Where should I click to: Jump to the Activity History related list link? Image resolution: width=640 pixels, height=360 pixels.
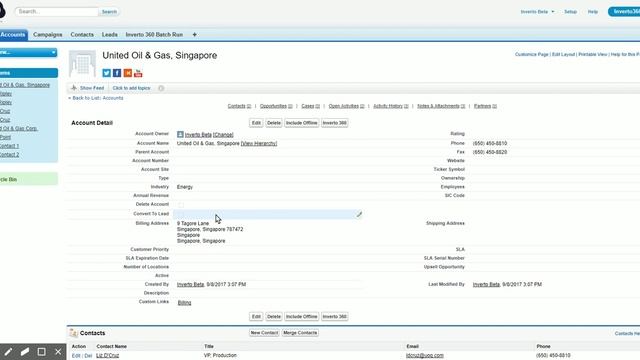coord(391,106)
